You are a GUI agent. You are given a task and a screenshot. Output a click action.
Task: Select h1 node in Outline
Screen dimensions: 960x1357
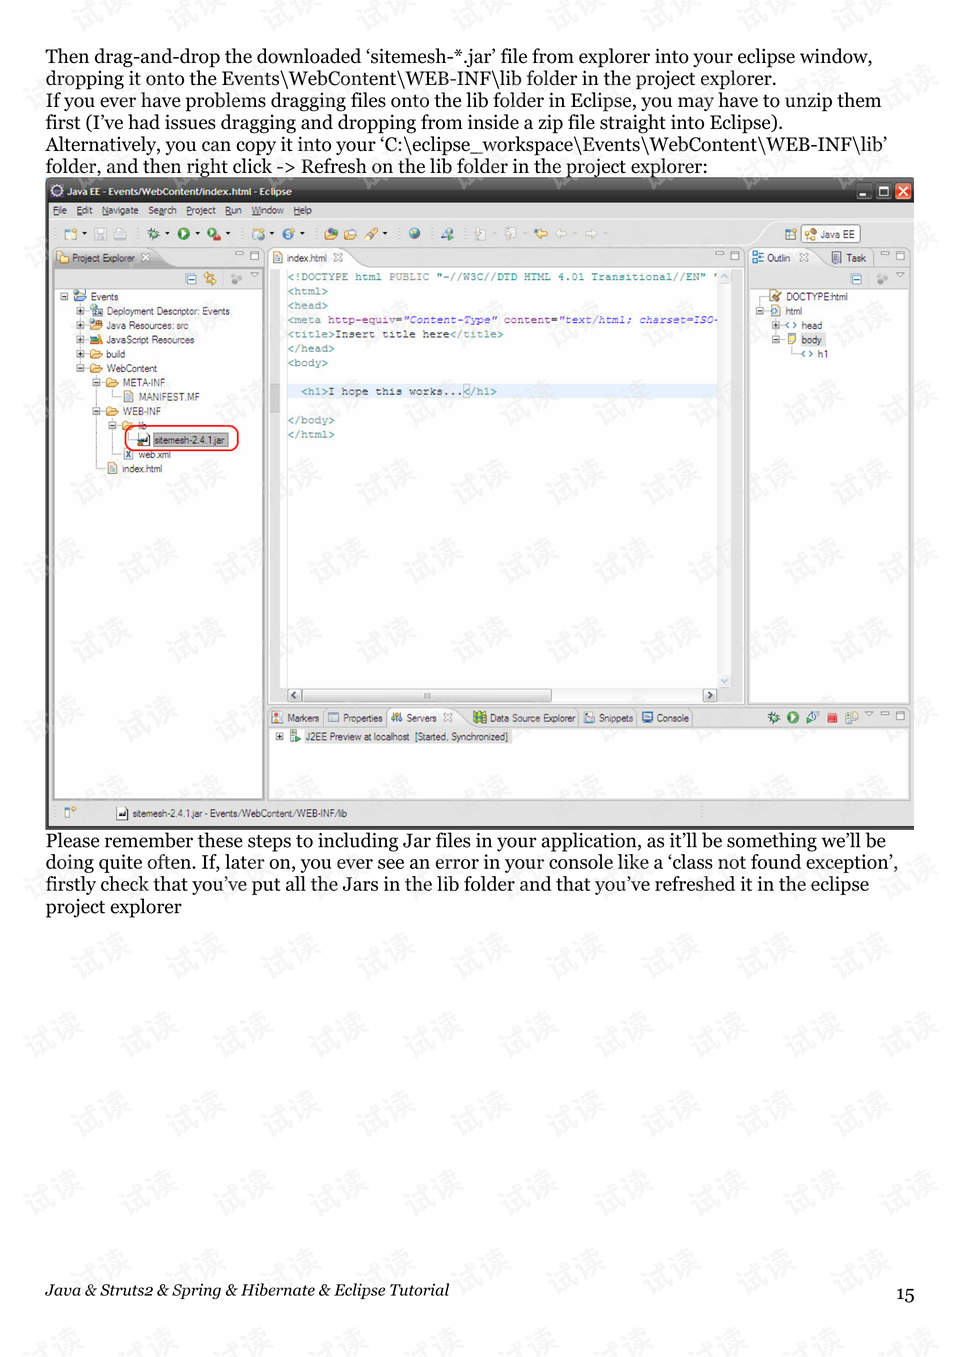pyautogui.click(x=815, y=354)
